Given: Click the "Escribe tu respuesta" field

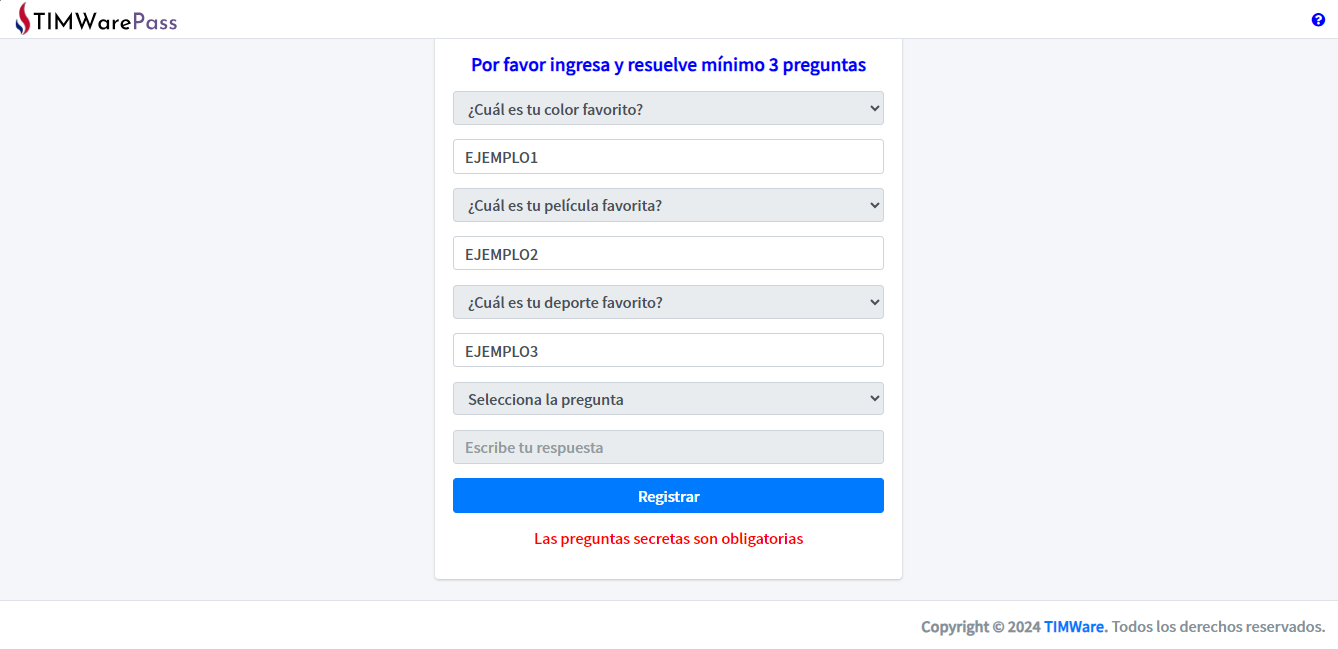Looking at the screenshot, I should click(x=668, y=446).
